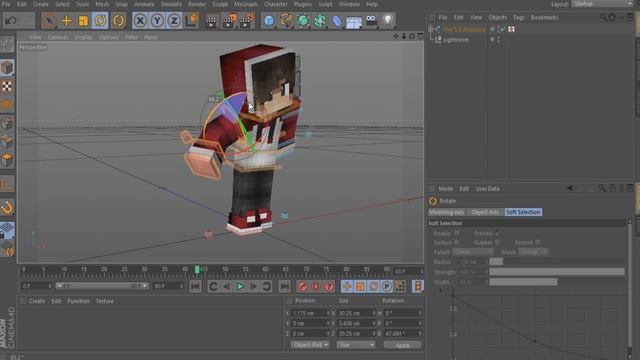The image size is (640, 360).
Task: Add a Camera object
Action: point(371,20)
